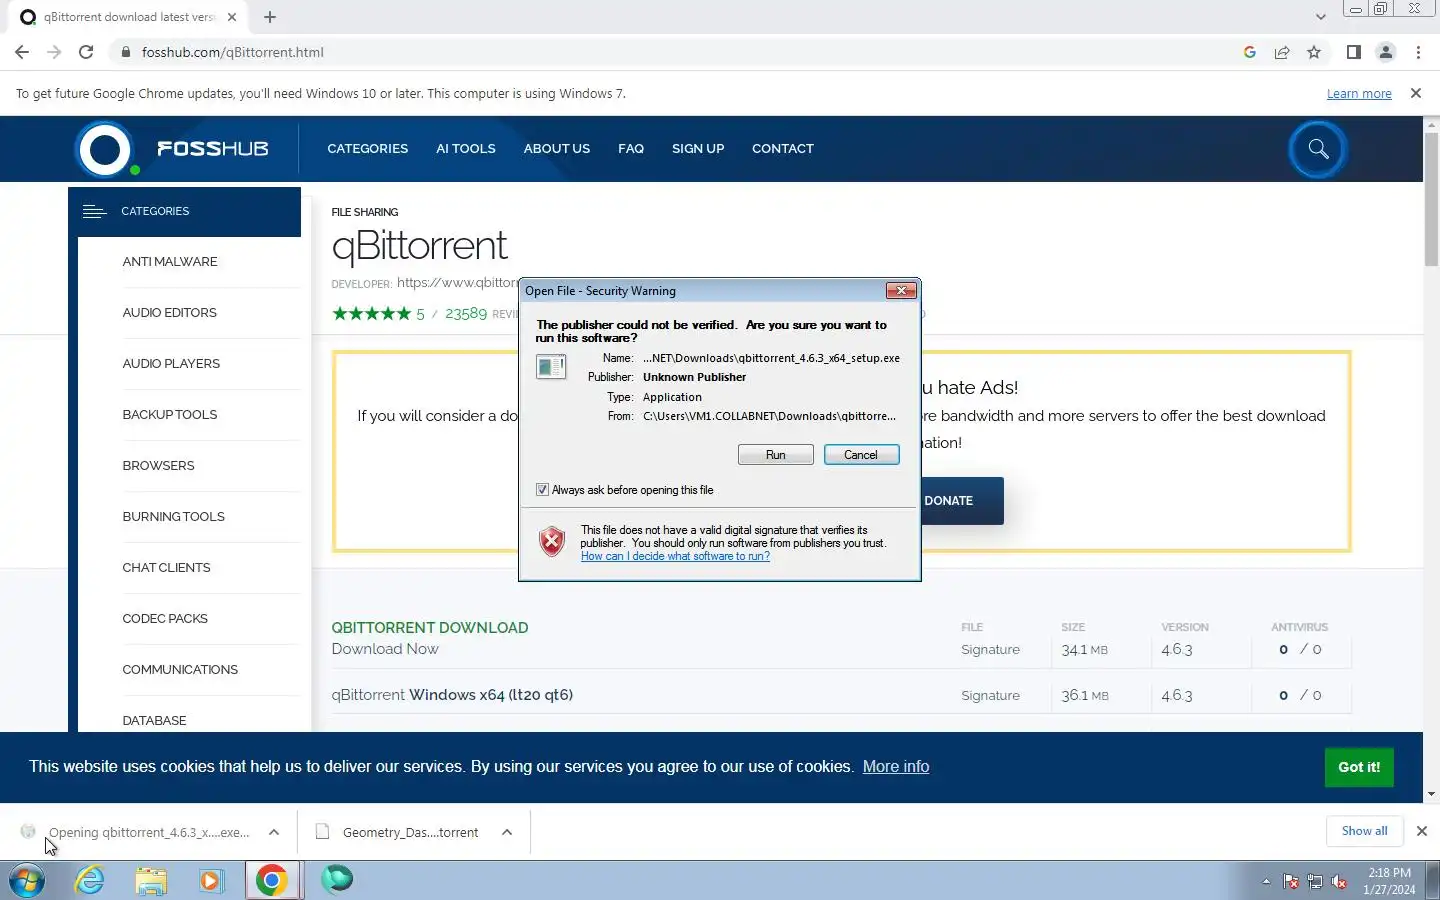This screenshot has height=900, width=1440.
Task: Click the Google icon in address bar
Action: 1249,52
